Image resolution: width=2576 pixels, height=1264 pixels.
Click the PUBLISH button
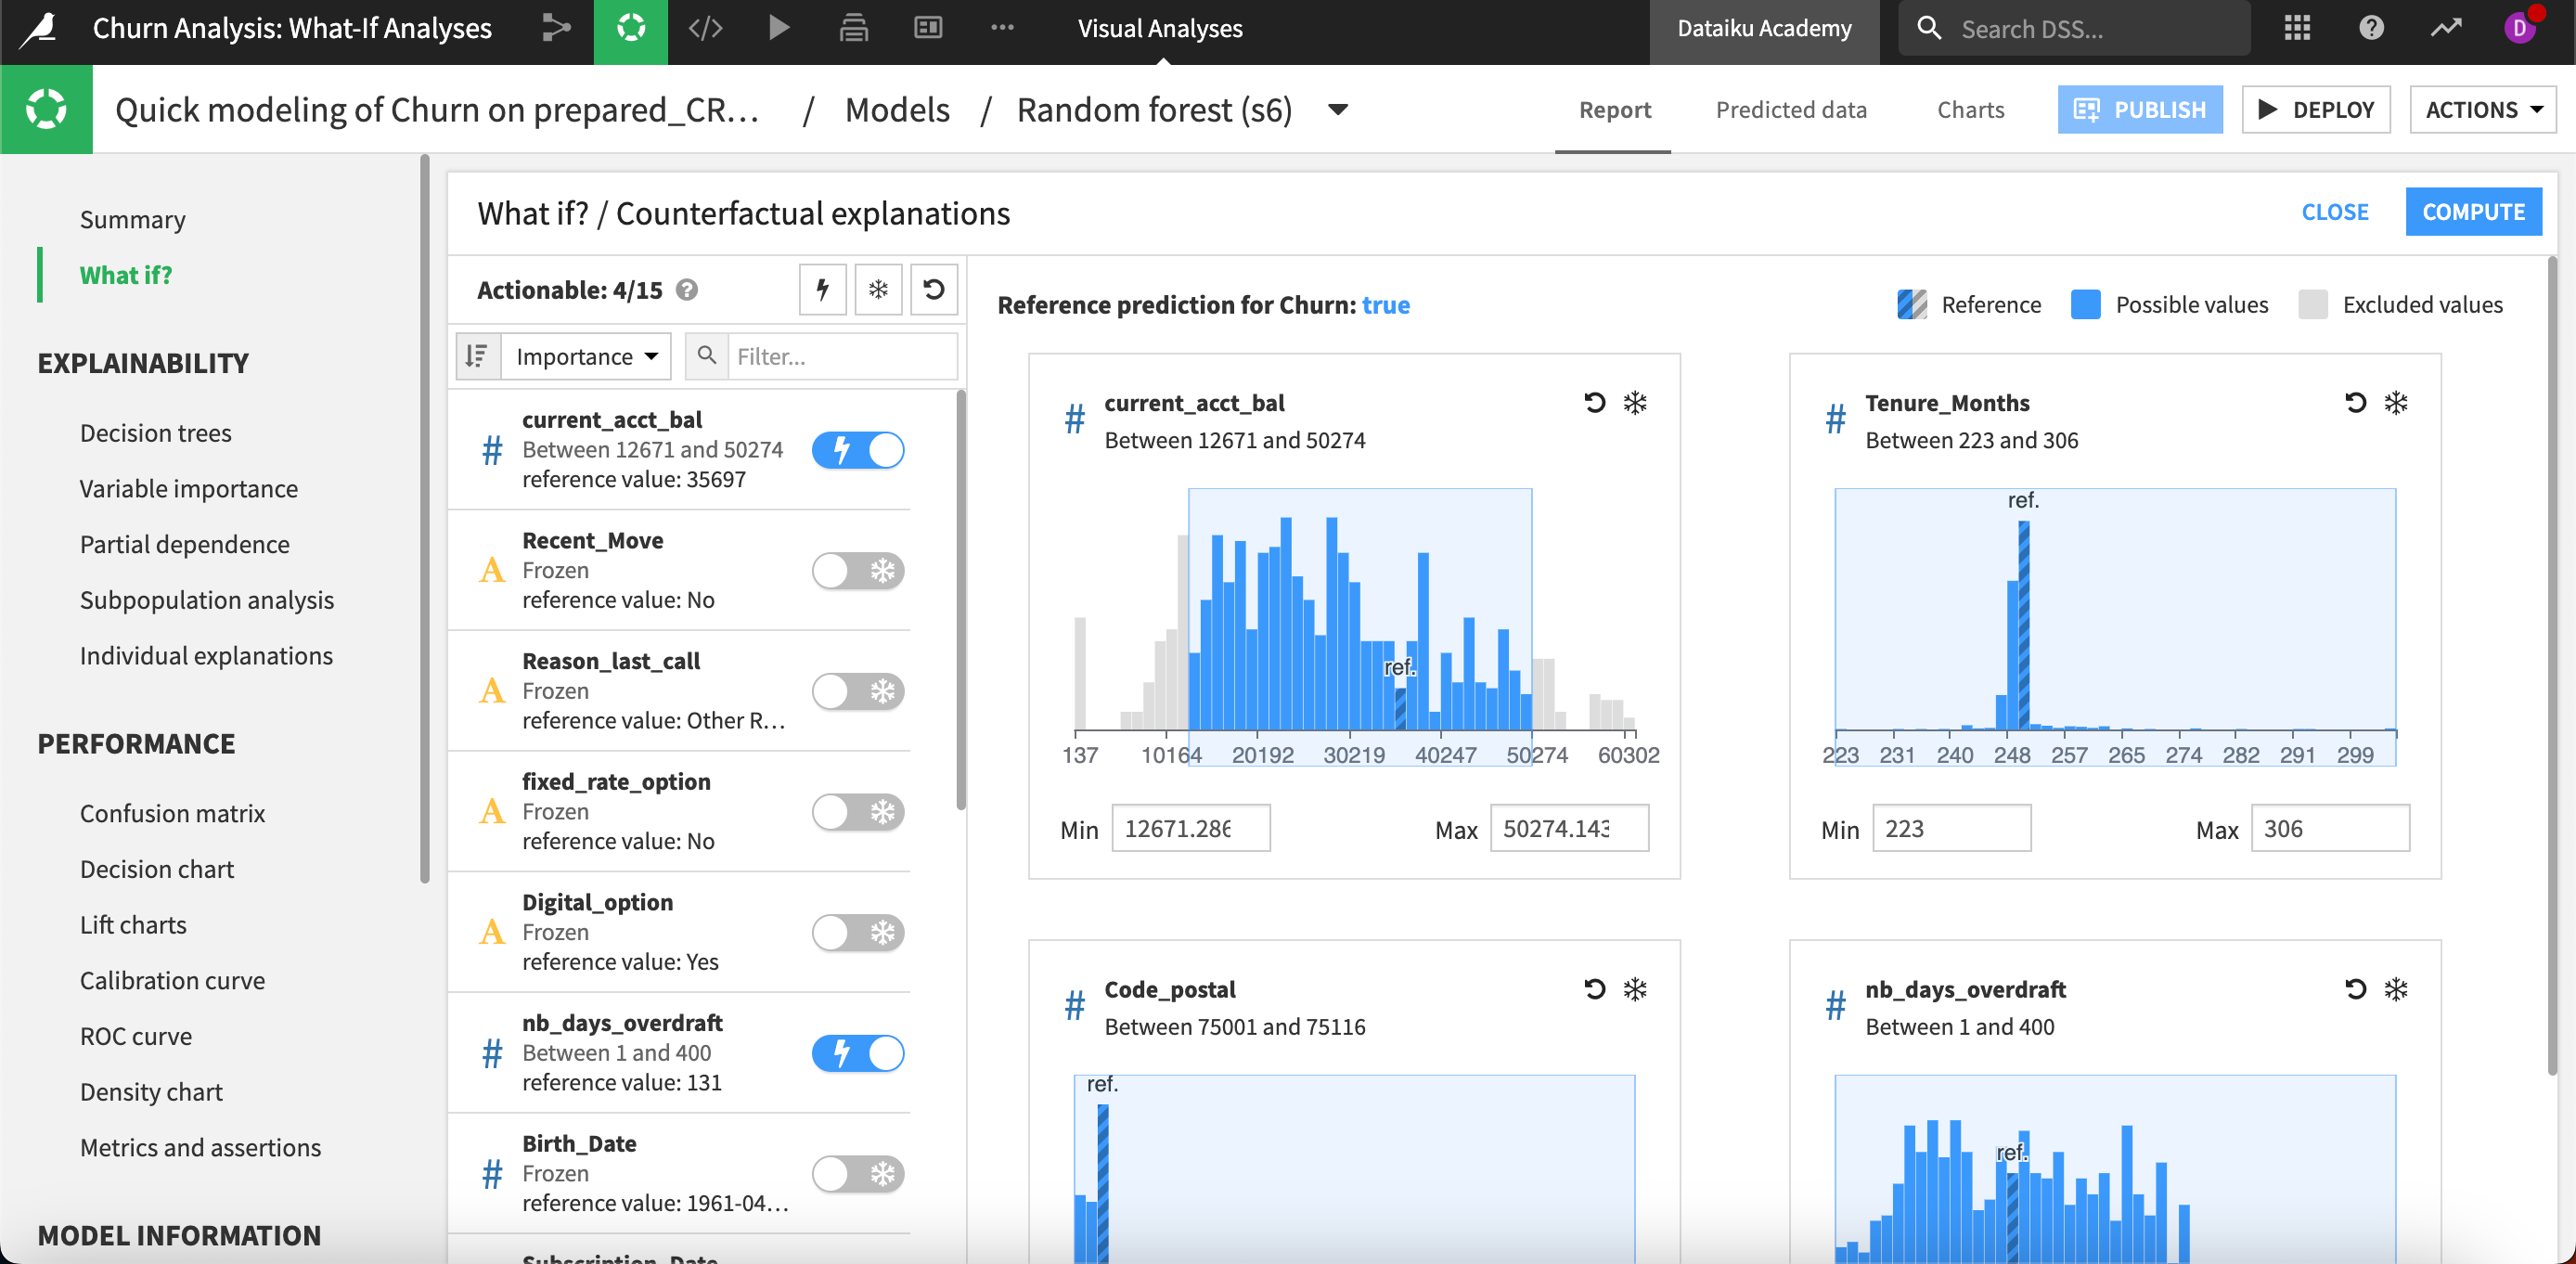(x=2140, y=109)
